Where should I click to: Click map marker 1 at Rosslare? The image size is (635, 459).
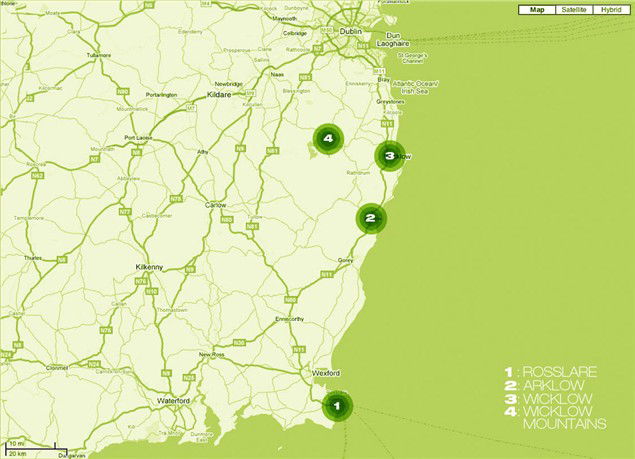tap(336, 406)
